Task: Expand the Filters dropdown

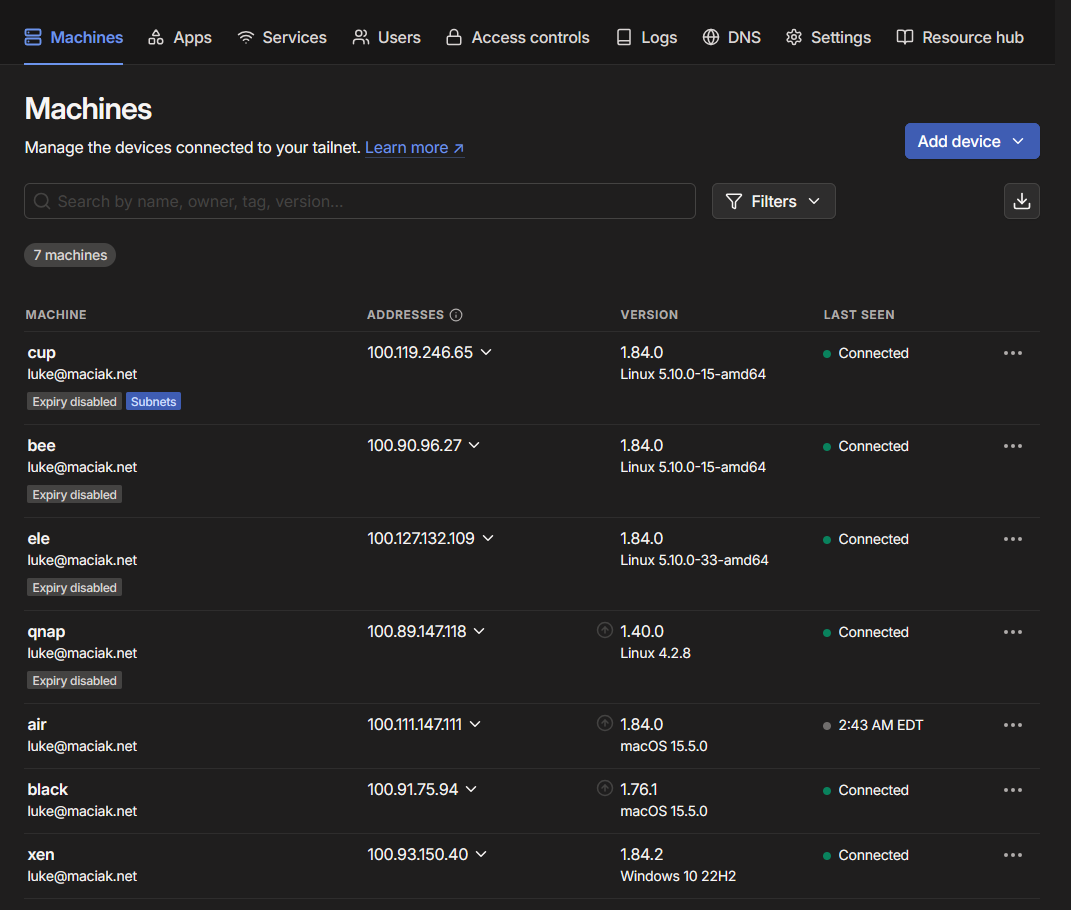Action: click(773, 201)
